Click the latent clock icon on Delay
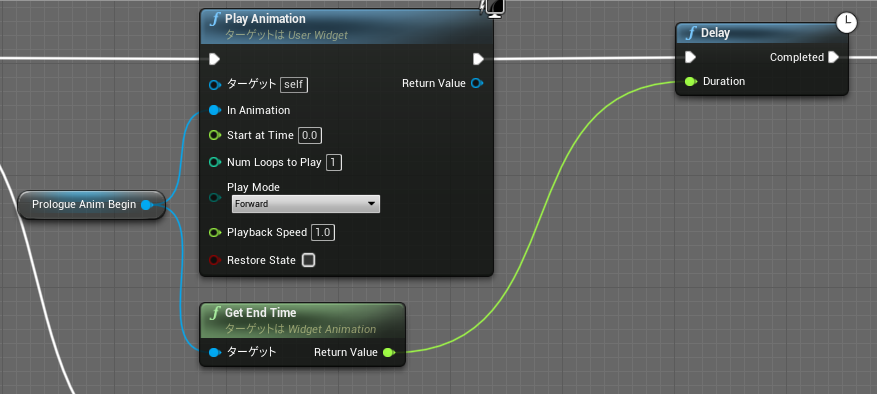 [847, 23]
